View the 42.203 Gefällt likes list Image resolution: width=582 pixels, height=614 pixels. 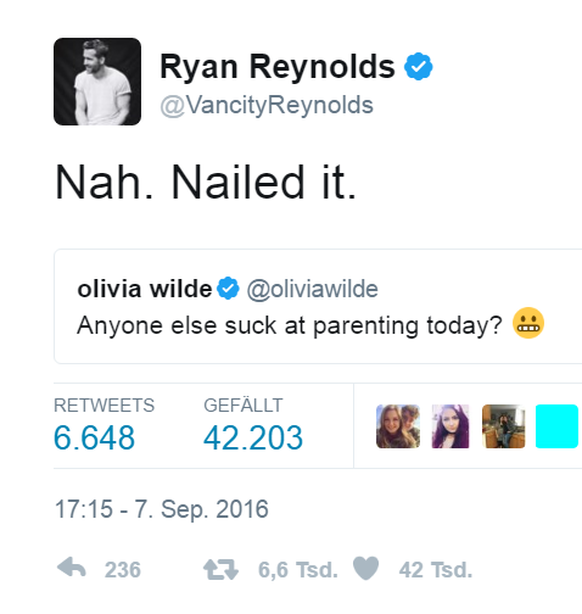253,425
